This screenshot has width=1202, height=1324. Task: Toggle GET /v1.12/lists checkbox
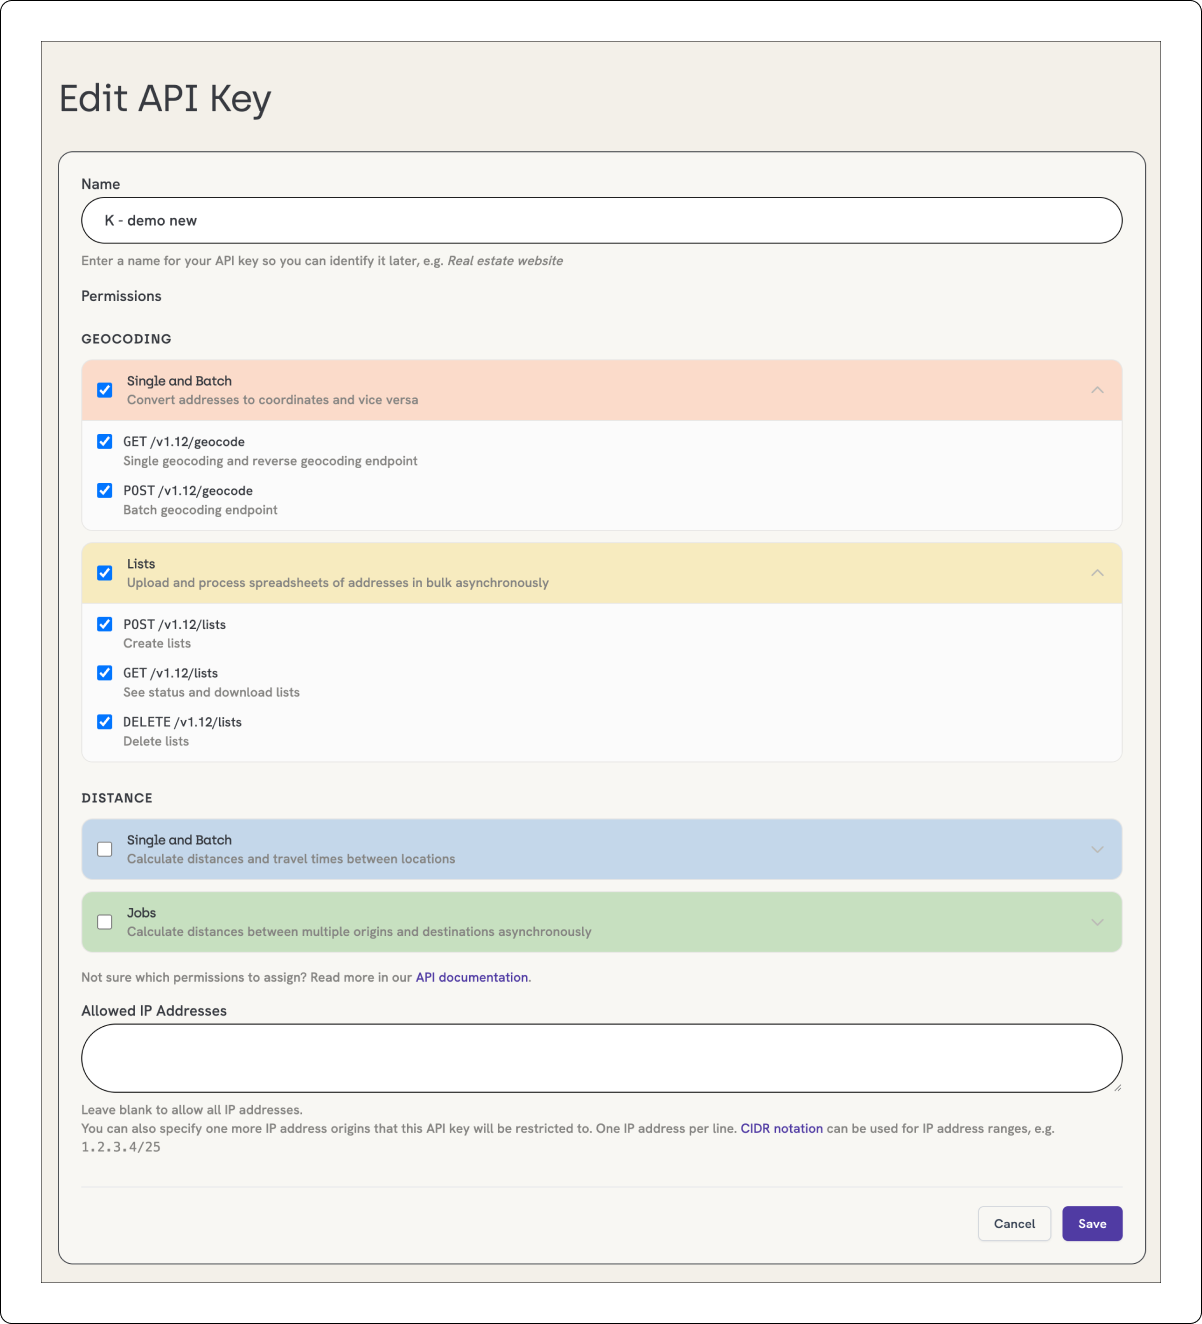[x=104, y=673]
